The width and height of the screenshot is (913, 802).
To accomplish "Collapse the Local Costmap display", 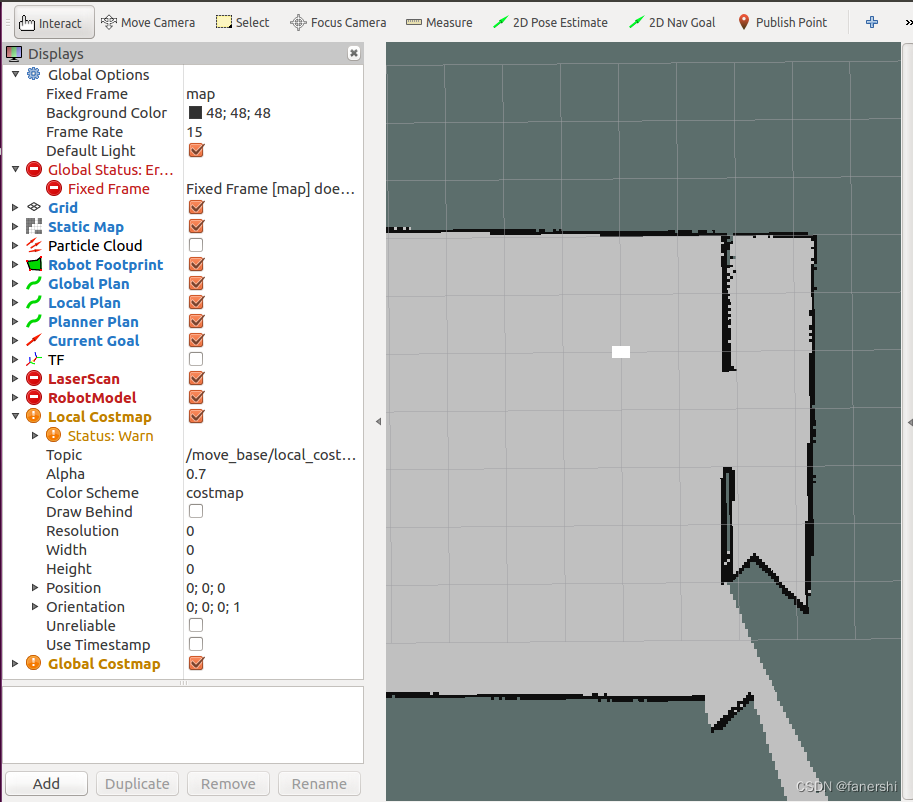I will (x=14, y=416).
